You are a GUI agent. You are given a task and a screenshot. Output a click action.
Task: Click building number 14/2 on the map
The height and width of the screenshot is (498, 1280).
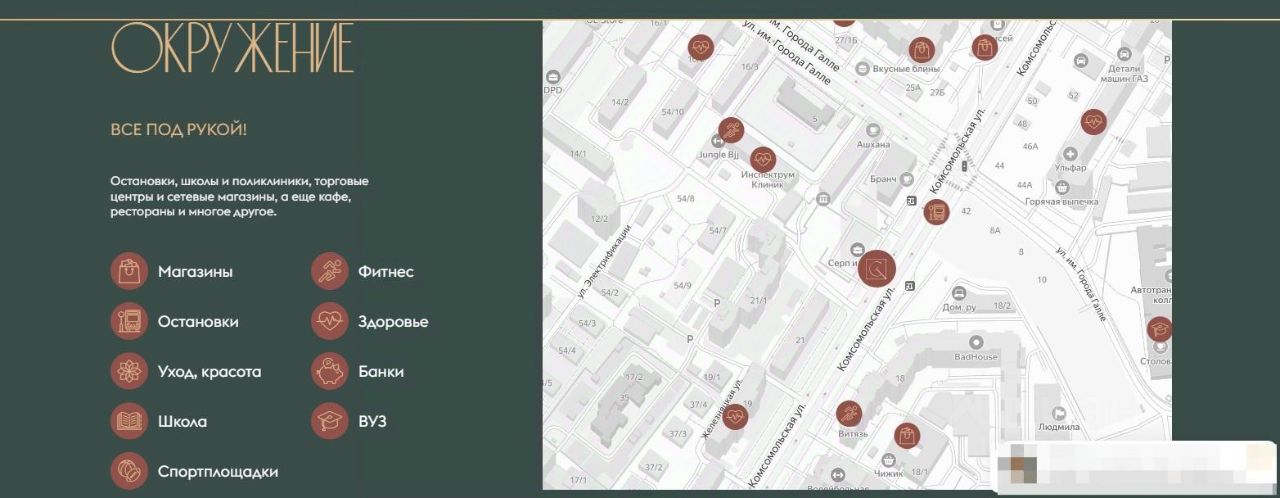coord(621,102)
